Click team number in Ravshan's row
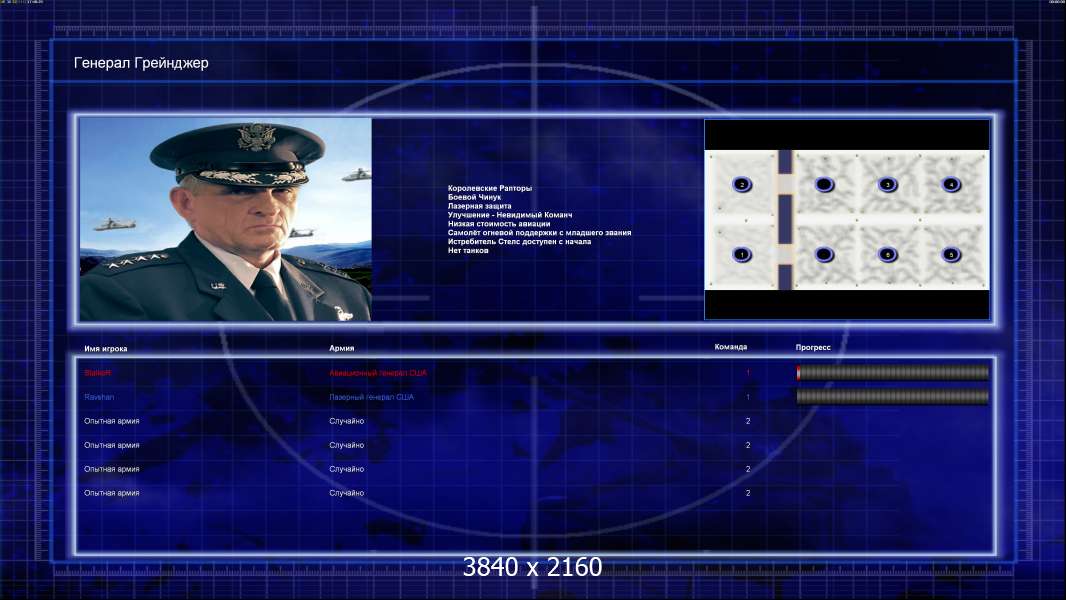1066x600 pixels. 748,397
